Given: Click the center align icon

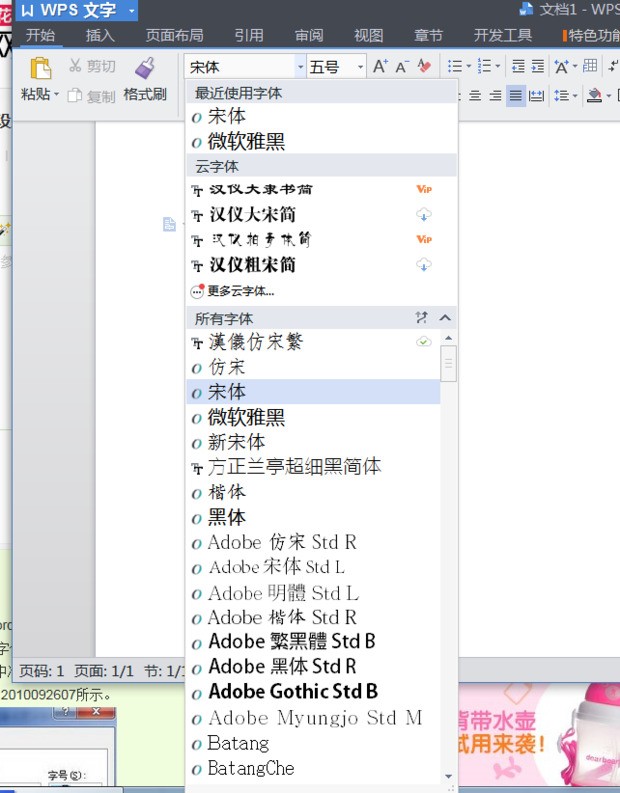Looking at the screenshot, I should click(475, 96).
